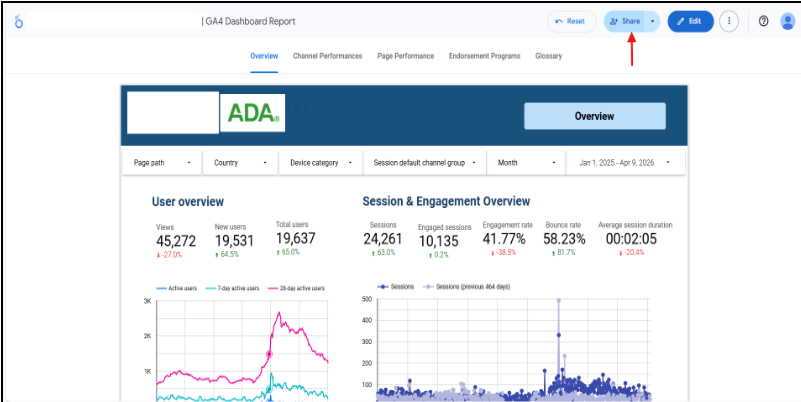Open the Share dropdown arrow
This screenshot has height=402, width=801.
pos(652,21)
